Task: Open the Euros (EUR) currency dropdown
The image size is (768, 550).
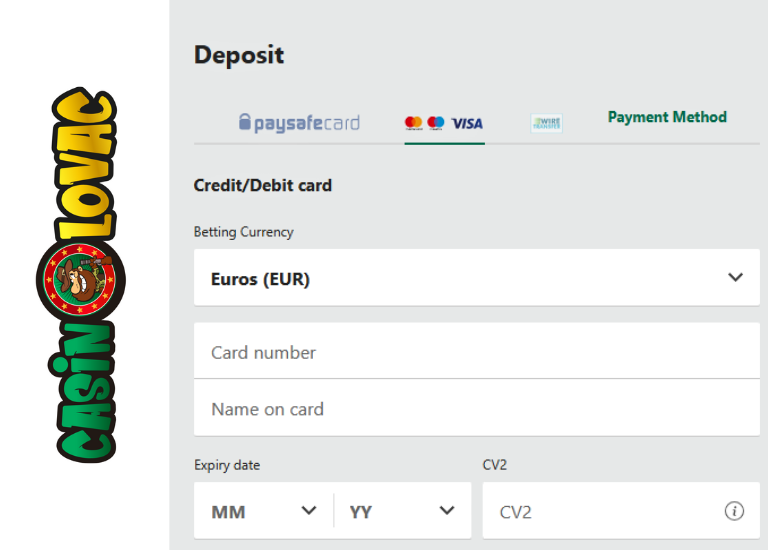Action: coord(476,278)
